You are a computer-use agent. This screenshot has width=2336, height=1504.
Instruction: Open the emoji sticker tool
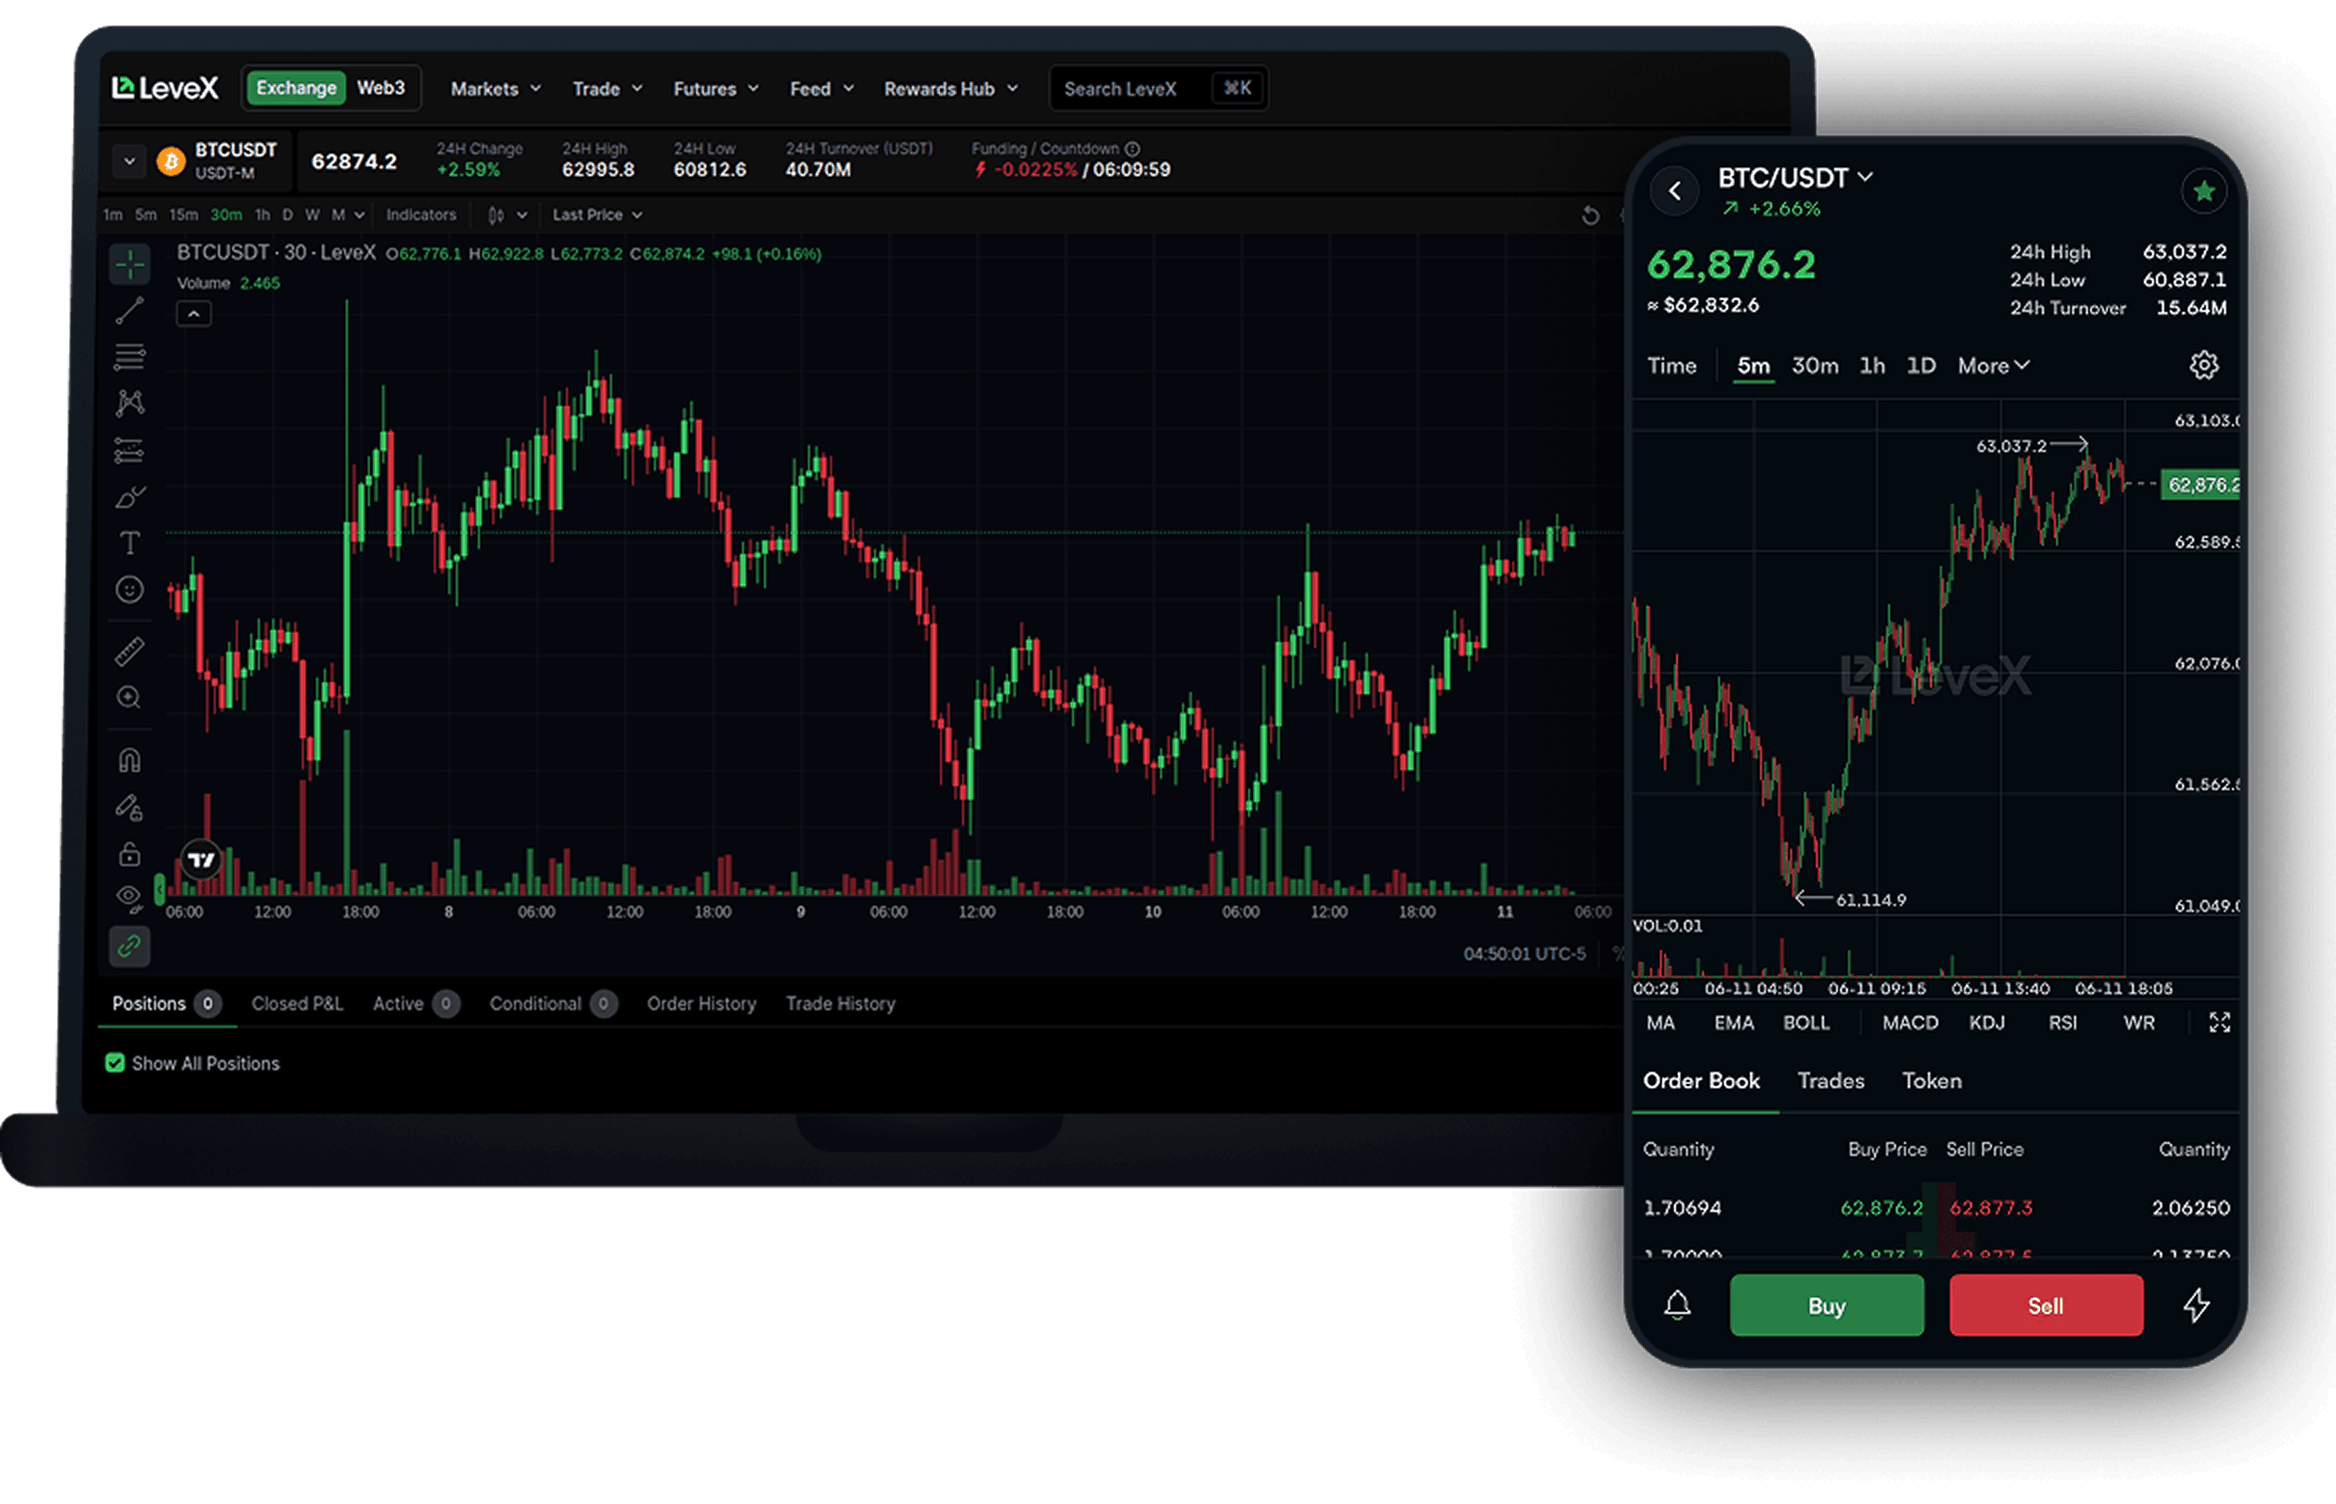click(x=130, y=590)
